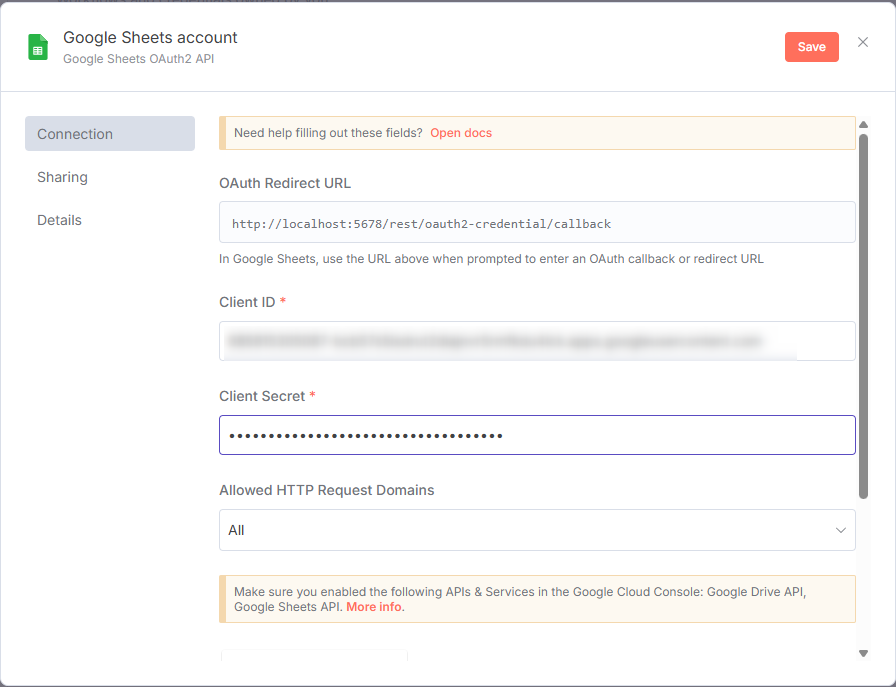
Task: Click the Google Sheets logo icon
Action: pyautogui.click(x=38, y=47)
